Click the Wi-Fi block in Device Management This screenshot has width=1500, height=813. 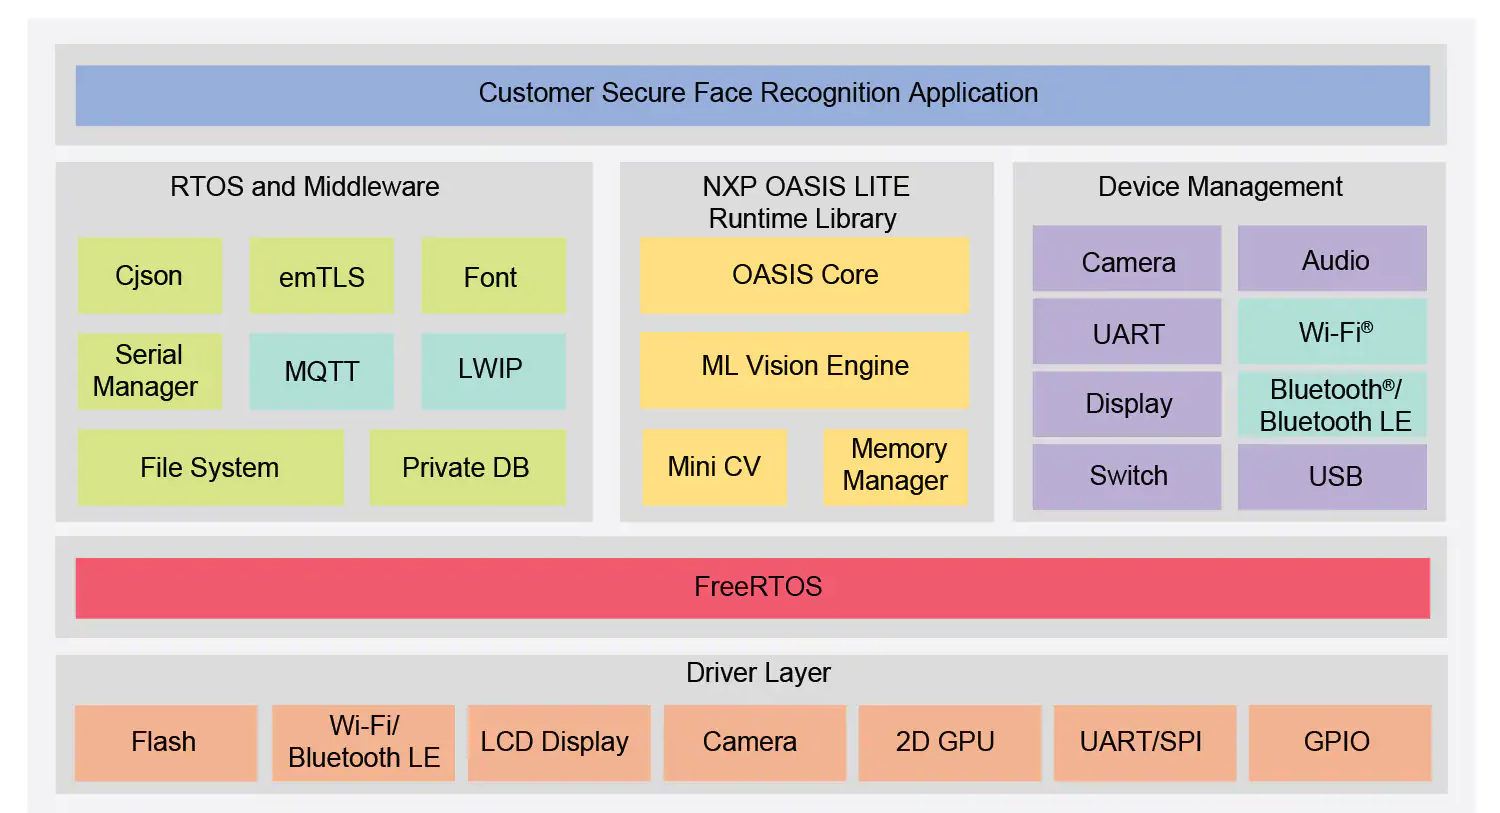tap(1332, 331)
